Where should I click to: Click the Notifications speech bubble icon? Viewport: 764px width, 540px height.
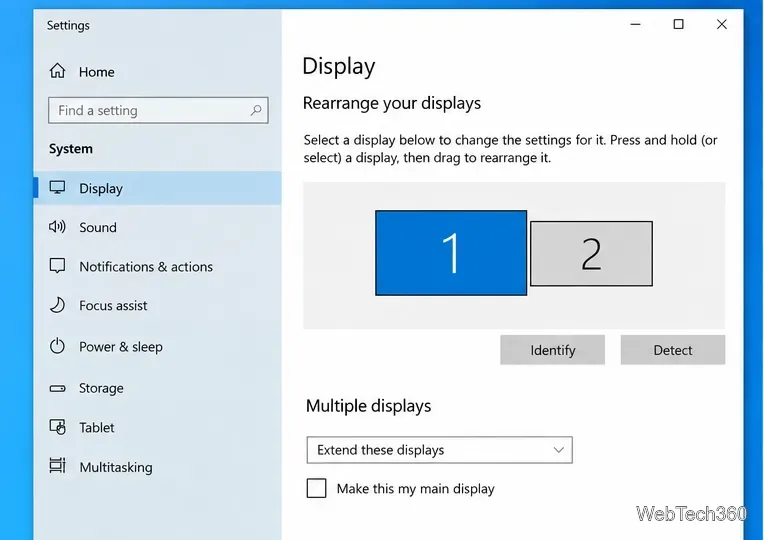point(57,266)
